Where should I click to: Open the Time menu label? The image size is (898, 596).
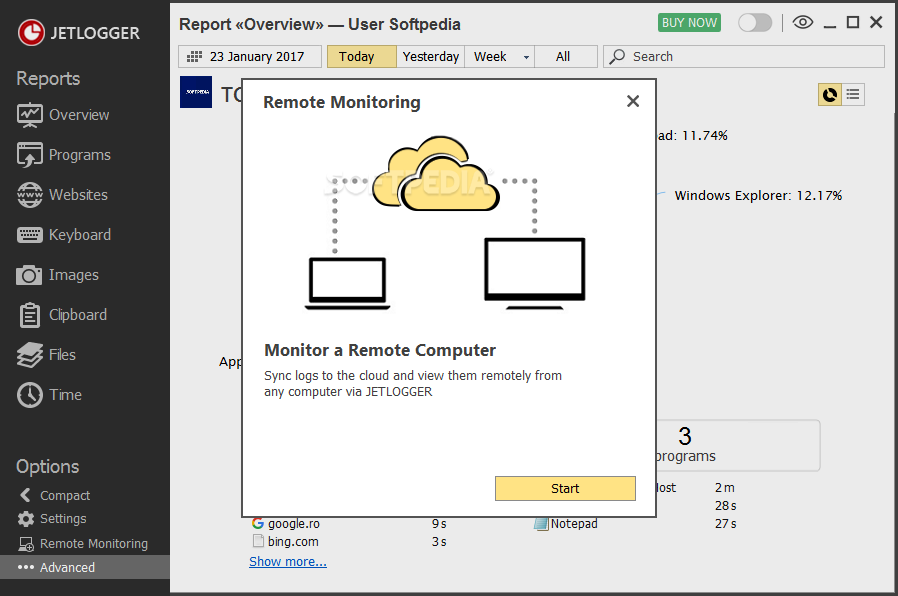65,395
